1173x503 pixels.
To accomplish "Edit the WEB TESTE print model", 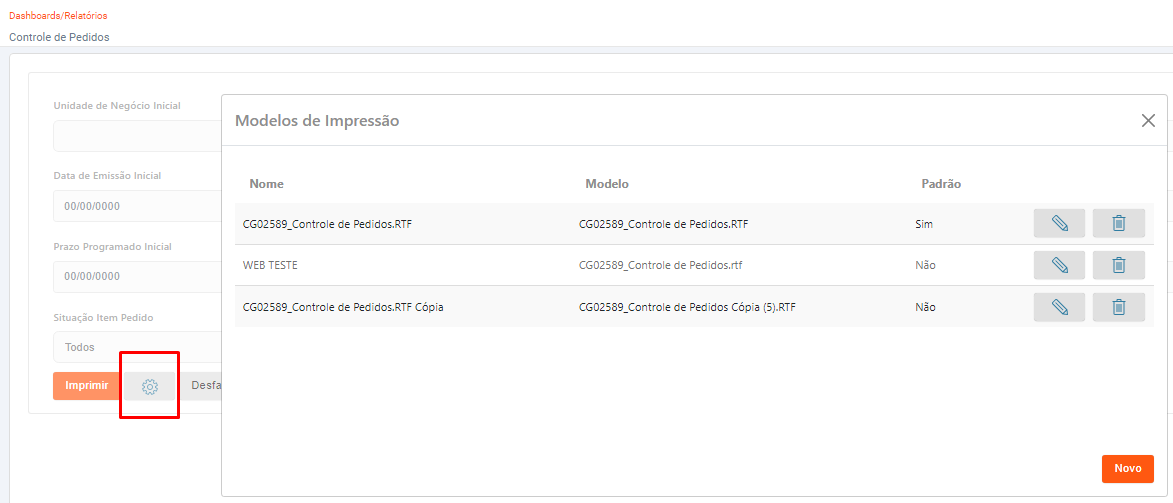I will click(1059, 266).
